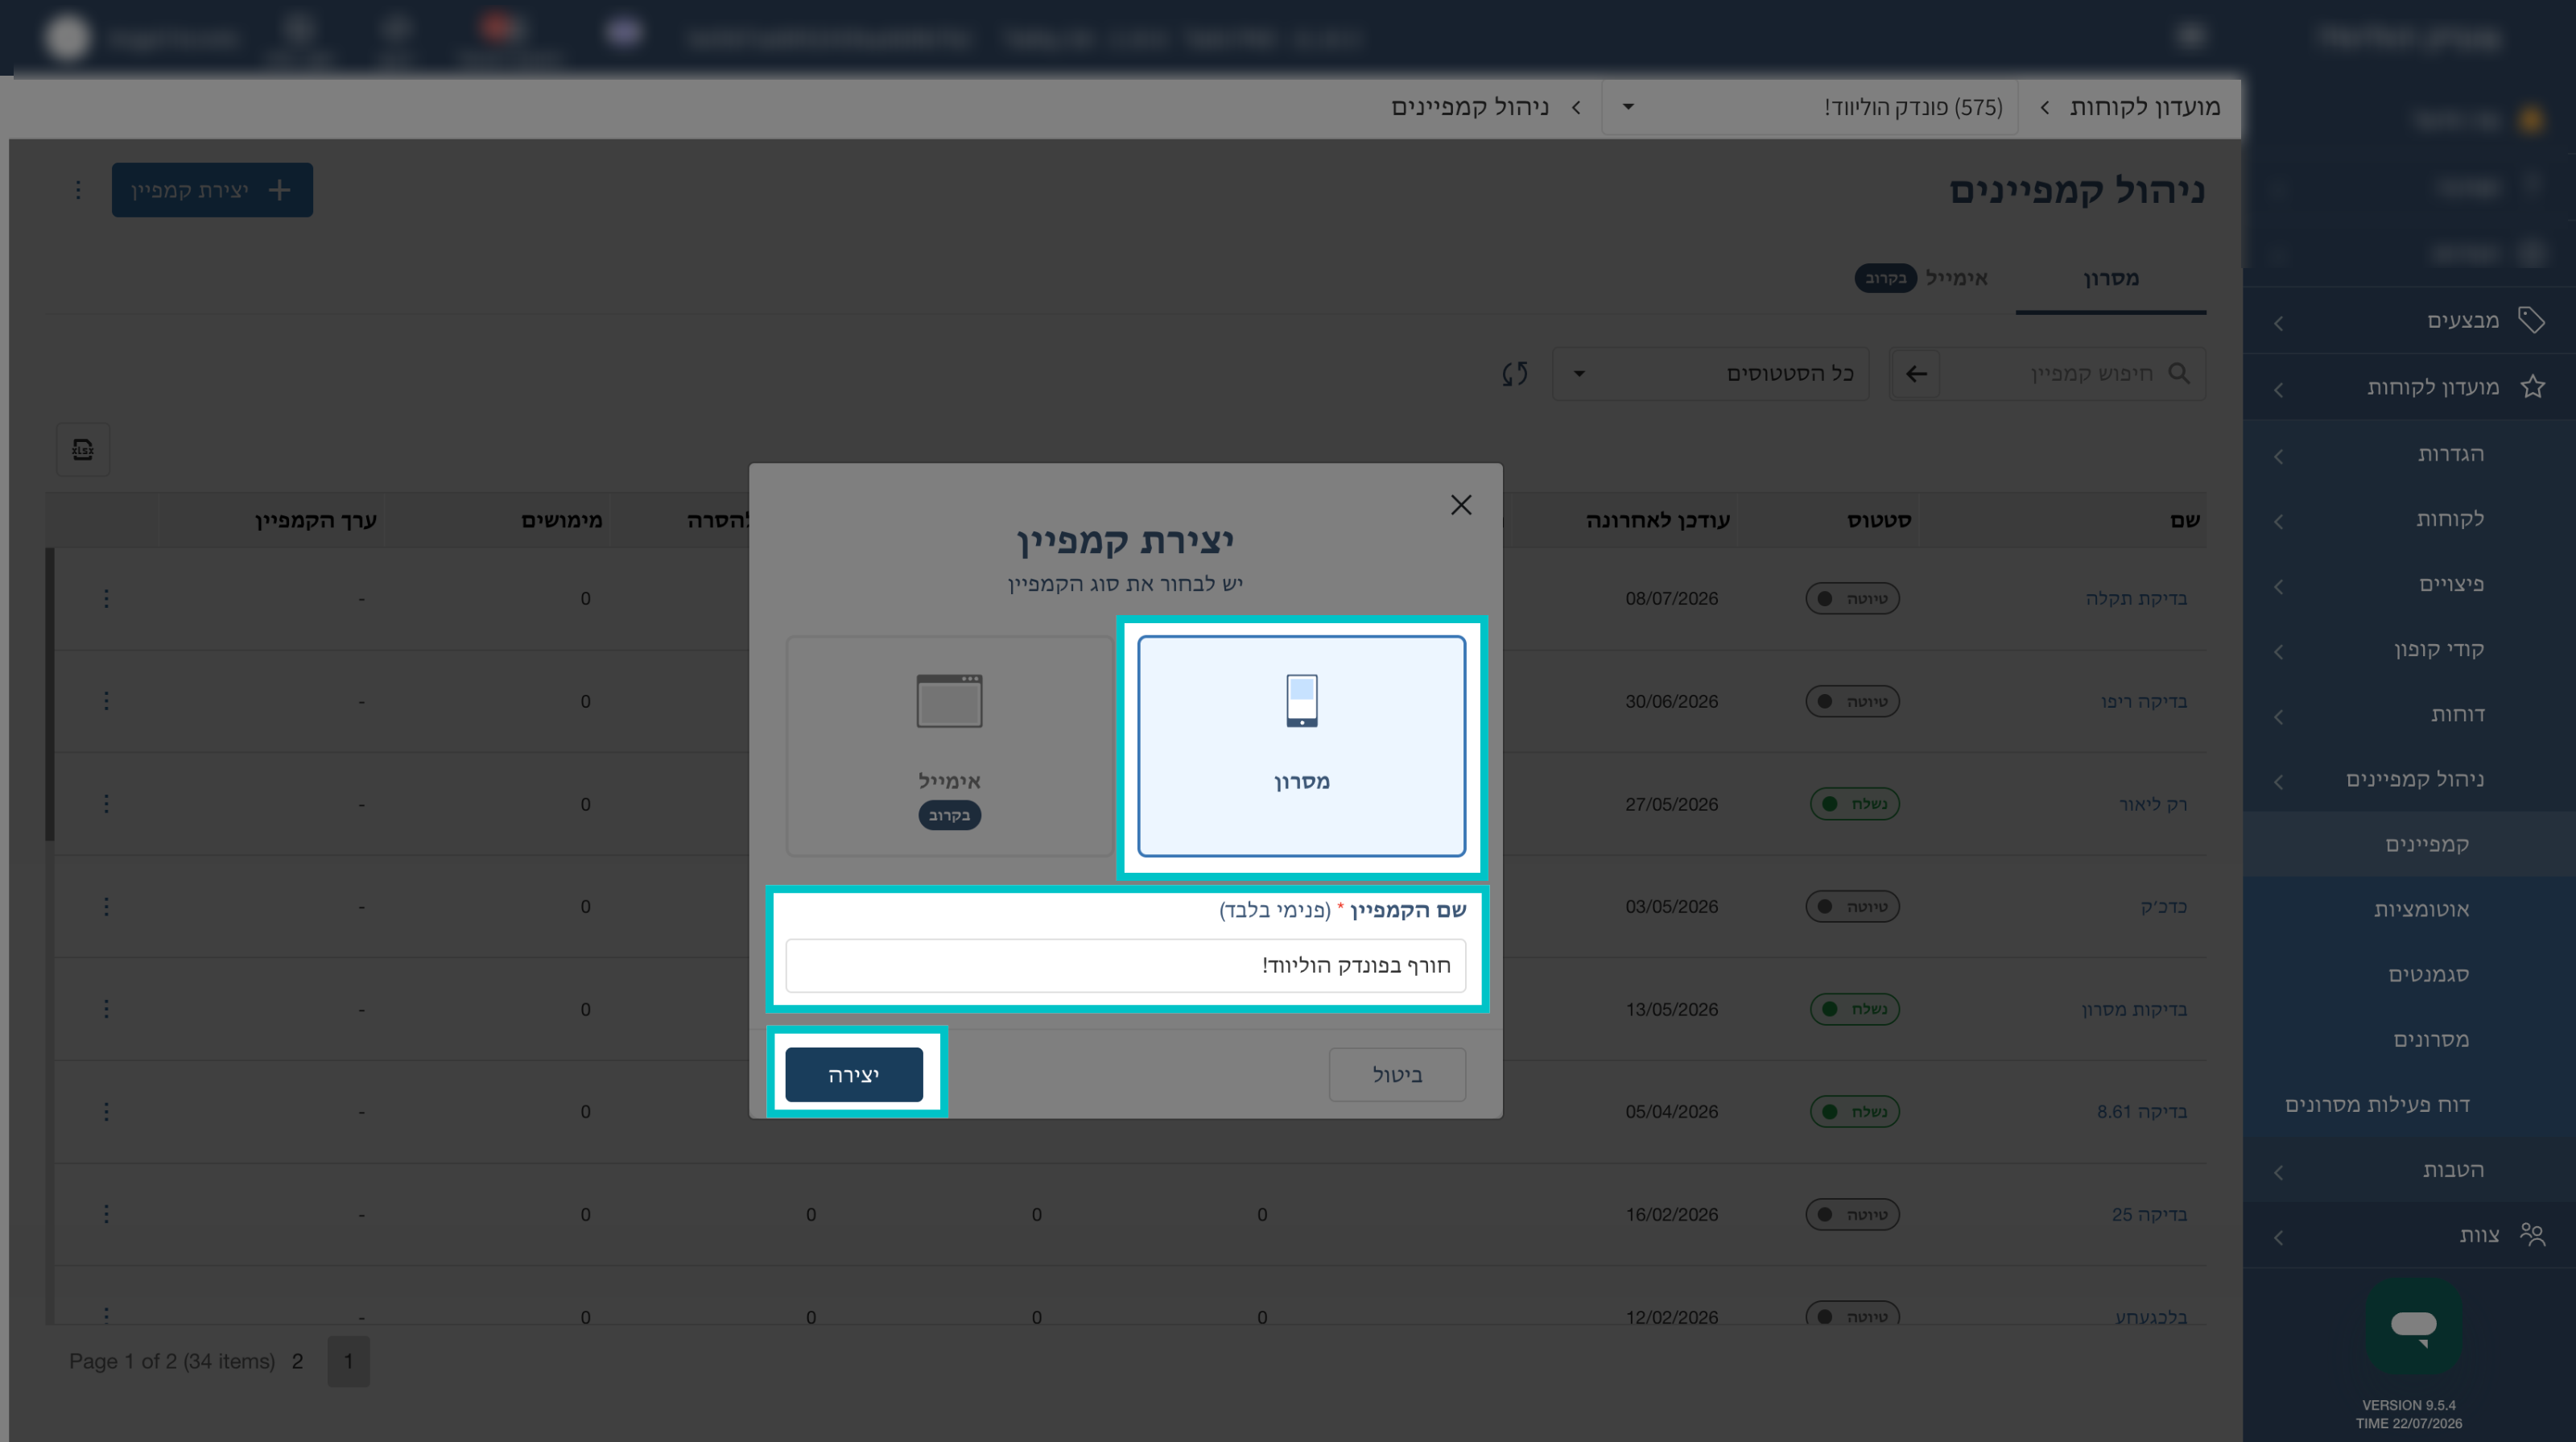Click the refresh icon beside the status filter
Viewport: 2576px width, 1442px height.
1515,374
